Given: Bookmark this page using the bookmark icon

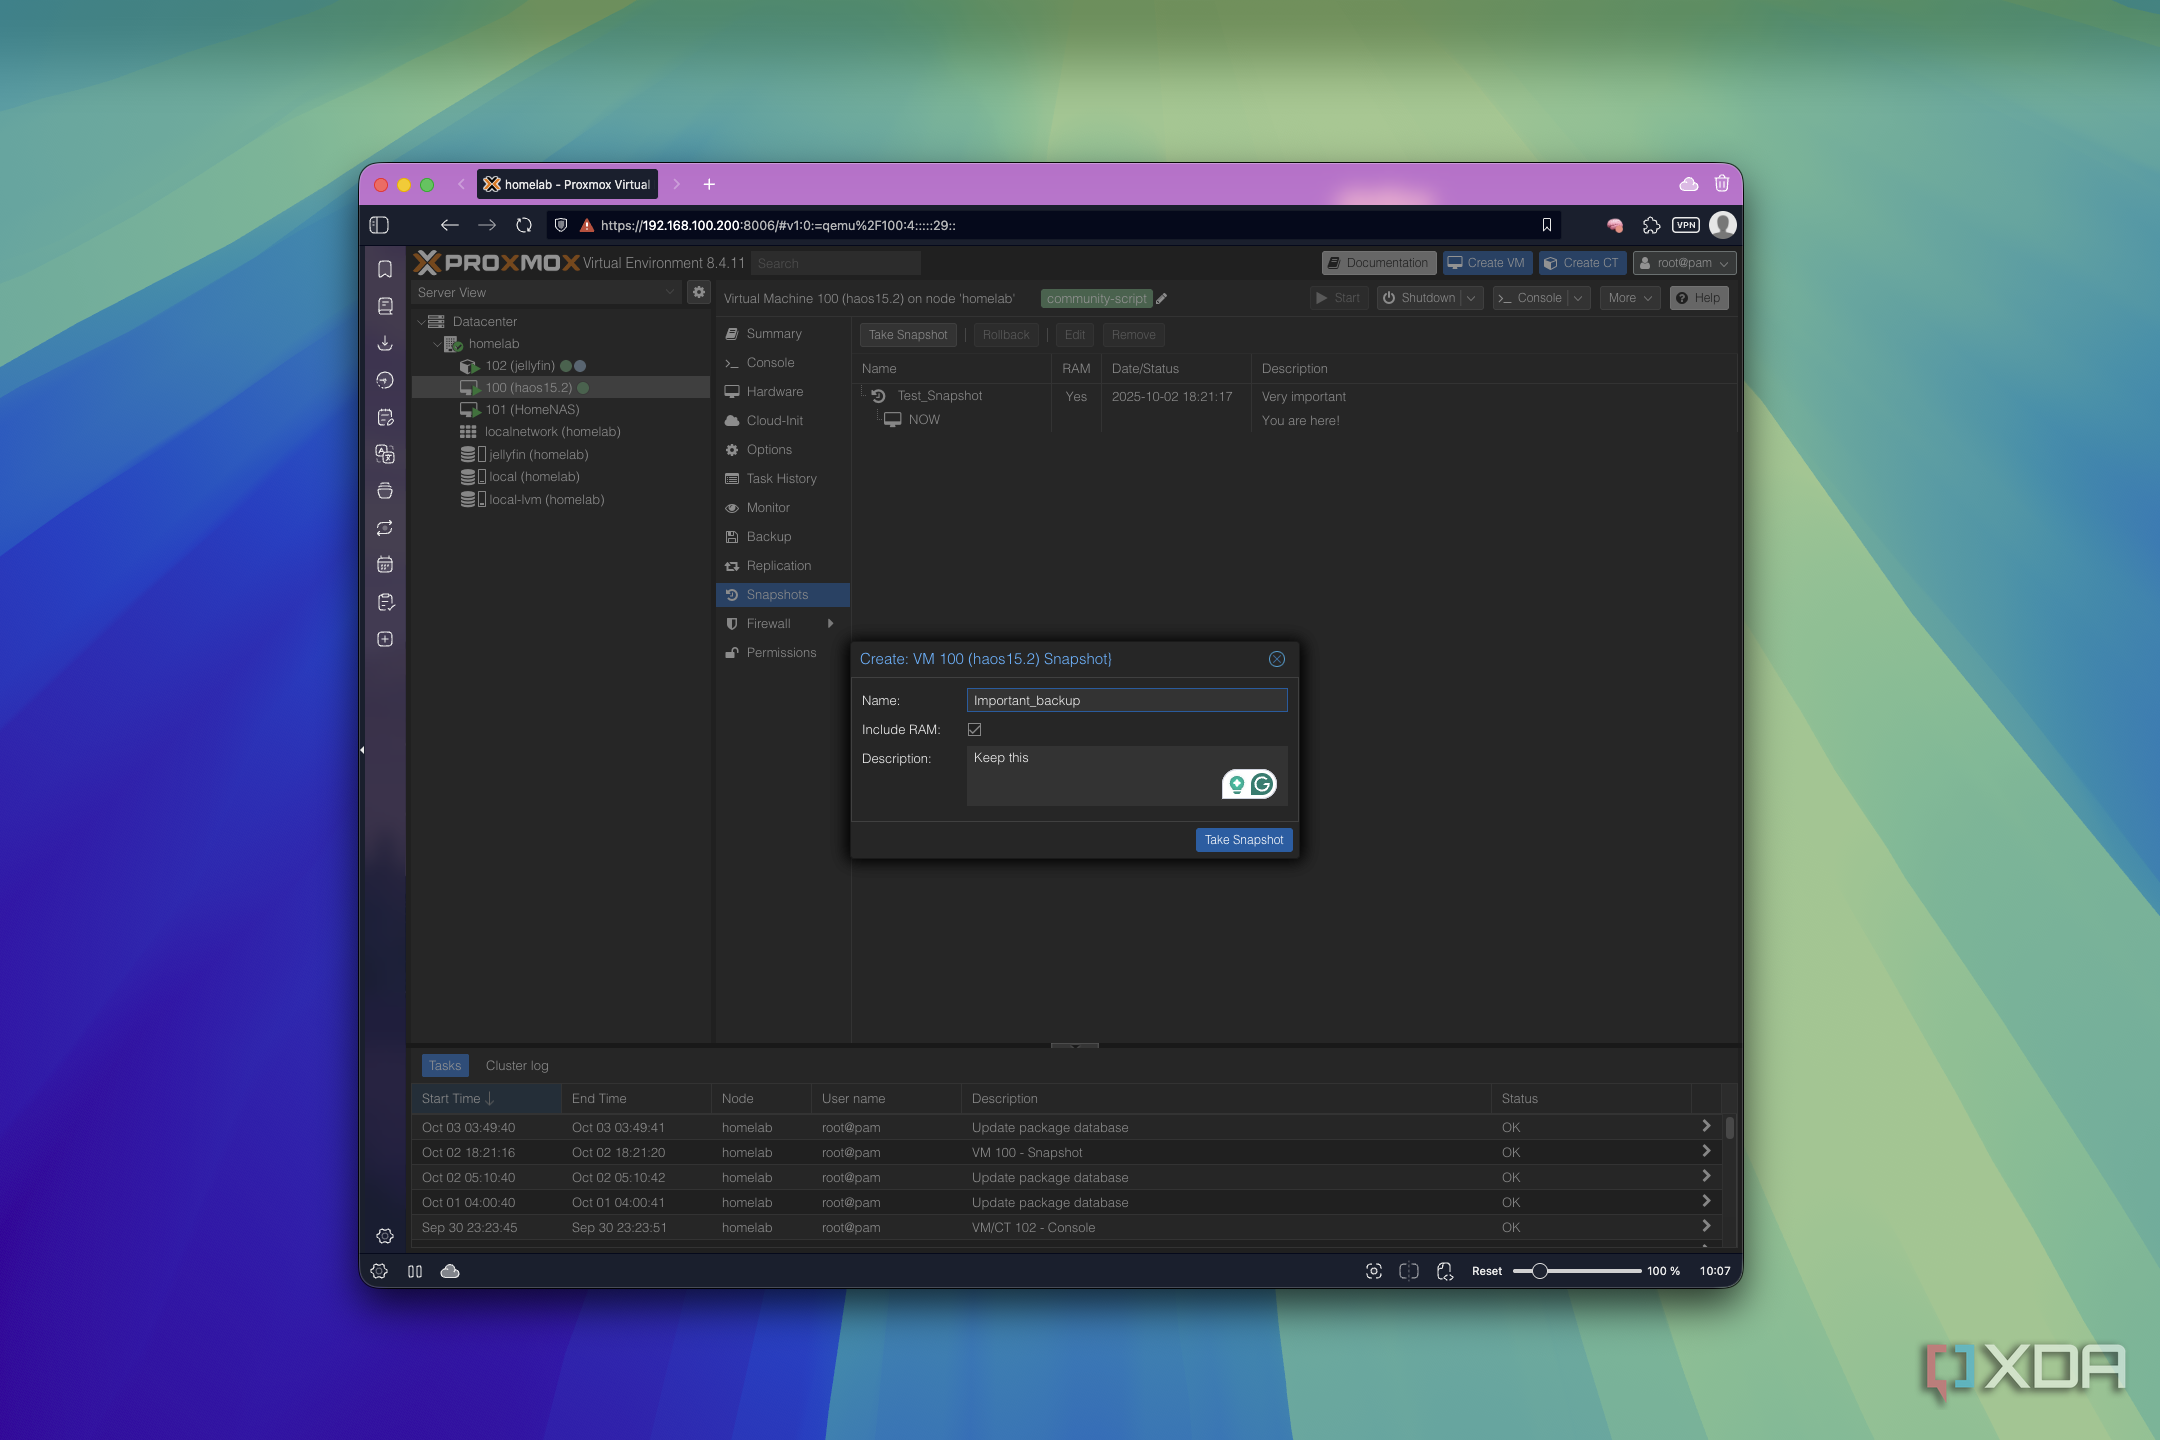Looking at the screenshot, I should [1546, 225].
